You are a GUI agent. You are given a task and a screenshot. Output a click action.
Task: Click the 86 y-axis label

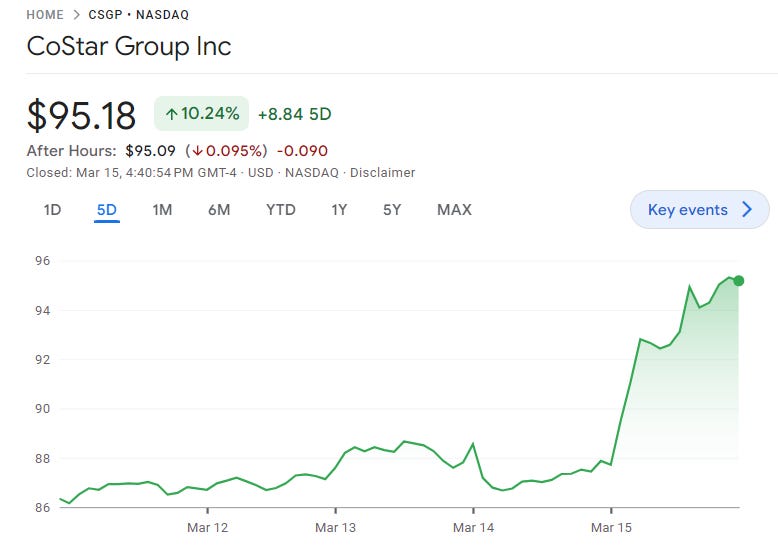click(43, 507)
